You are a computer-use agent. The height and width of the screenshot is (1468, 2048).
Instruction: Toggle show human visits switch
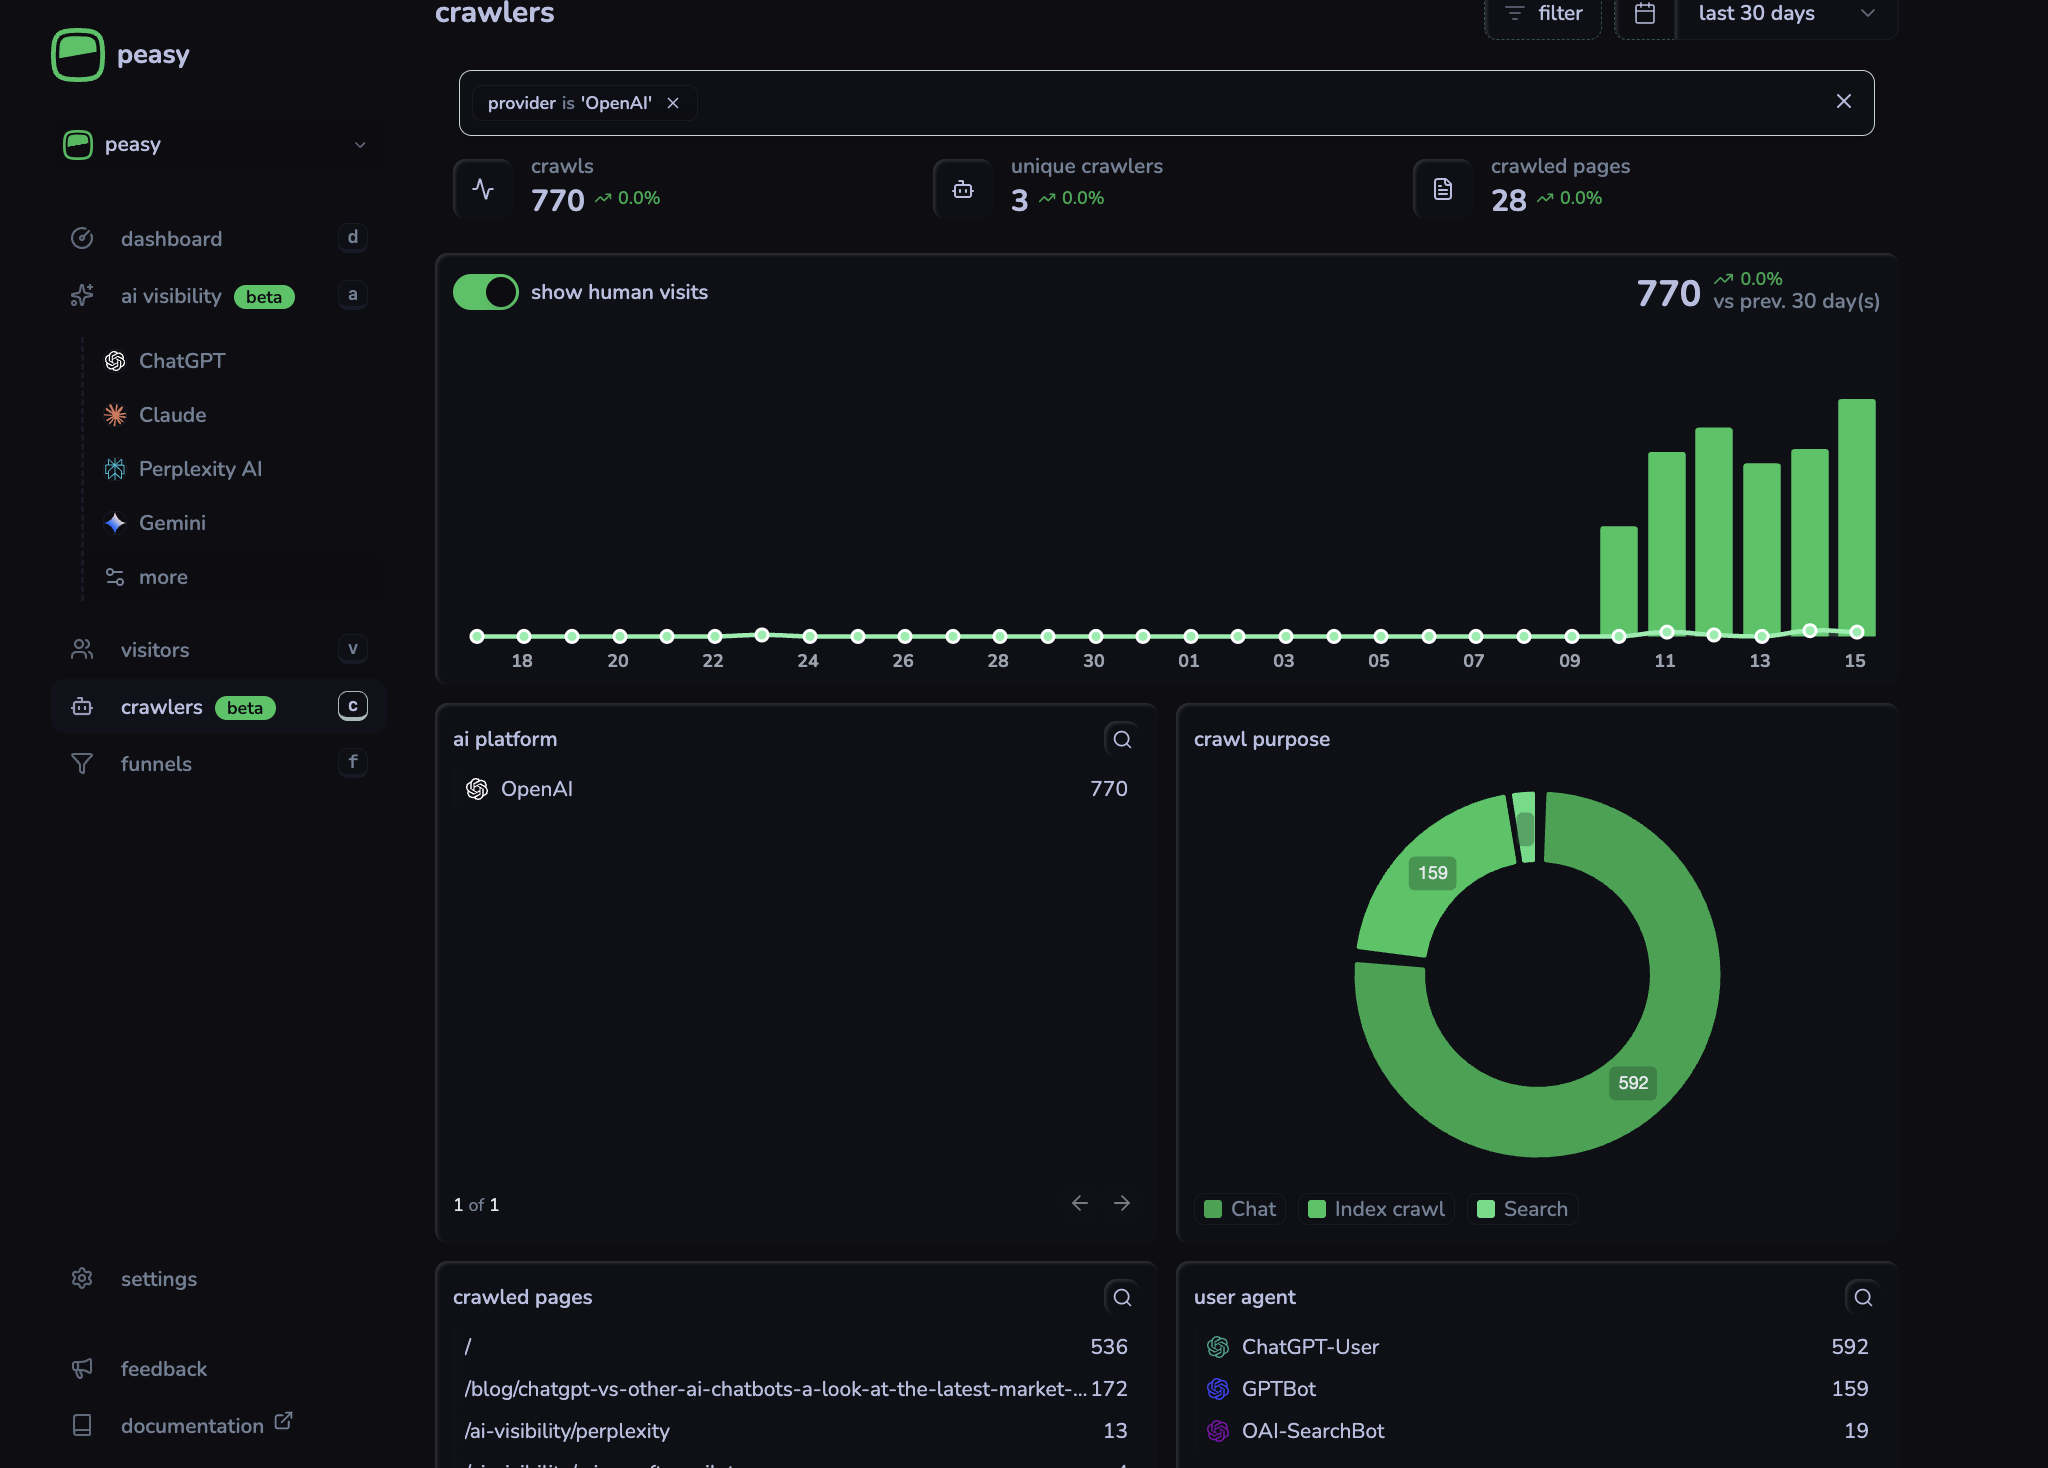(x=486, y=292)
